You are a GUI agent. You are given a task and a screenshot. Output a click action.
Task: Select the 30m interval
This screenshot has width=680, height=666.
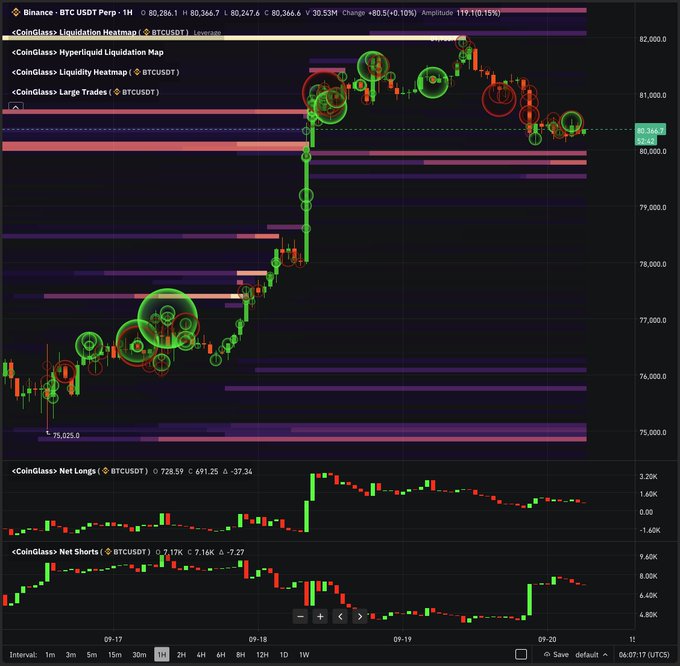click(139, 654)
